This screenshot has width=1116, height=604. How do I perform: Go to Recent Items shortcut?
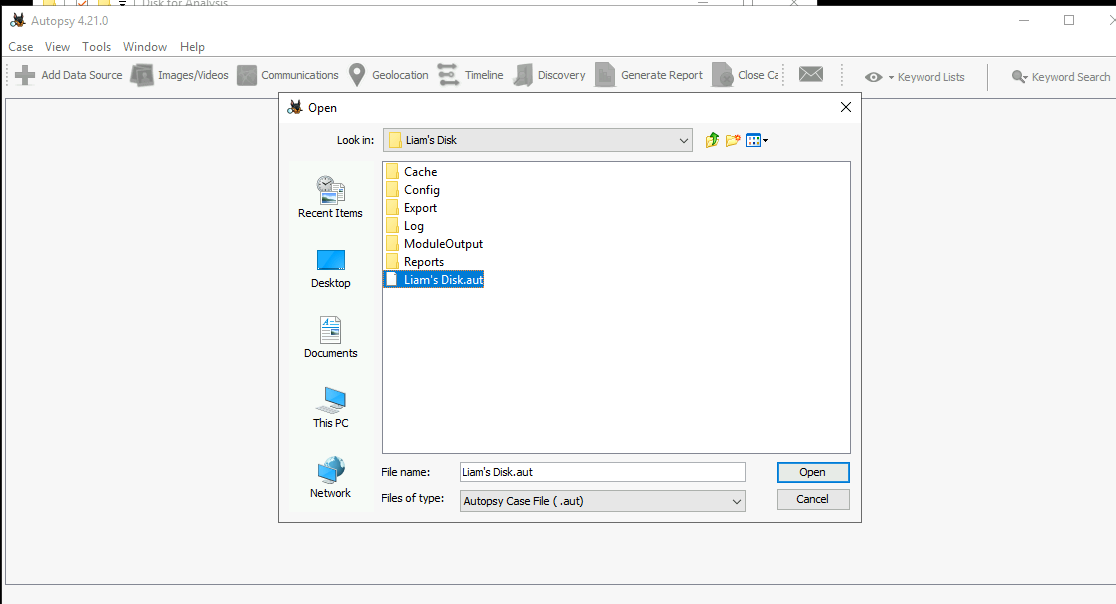coord(330,197)
